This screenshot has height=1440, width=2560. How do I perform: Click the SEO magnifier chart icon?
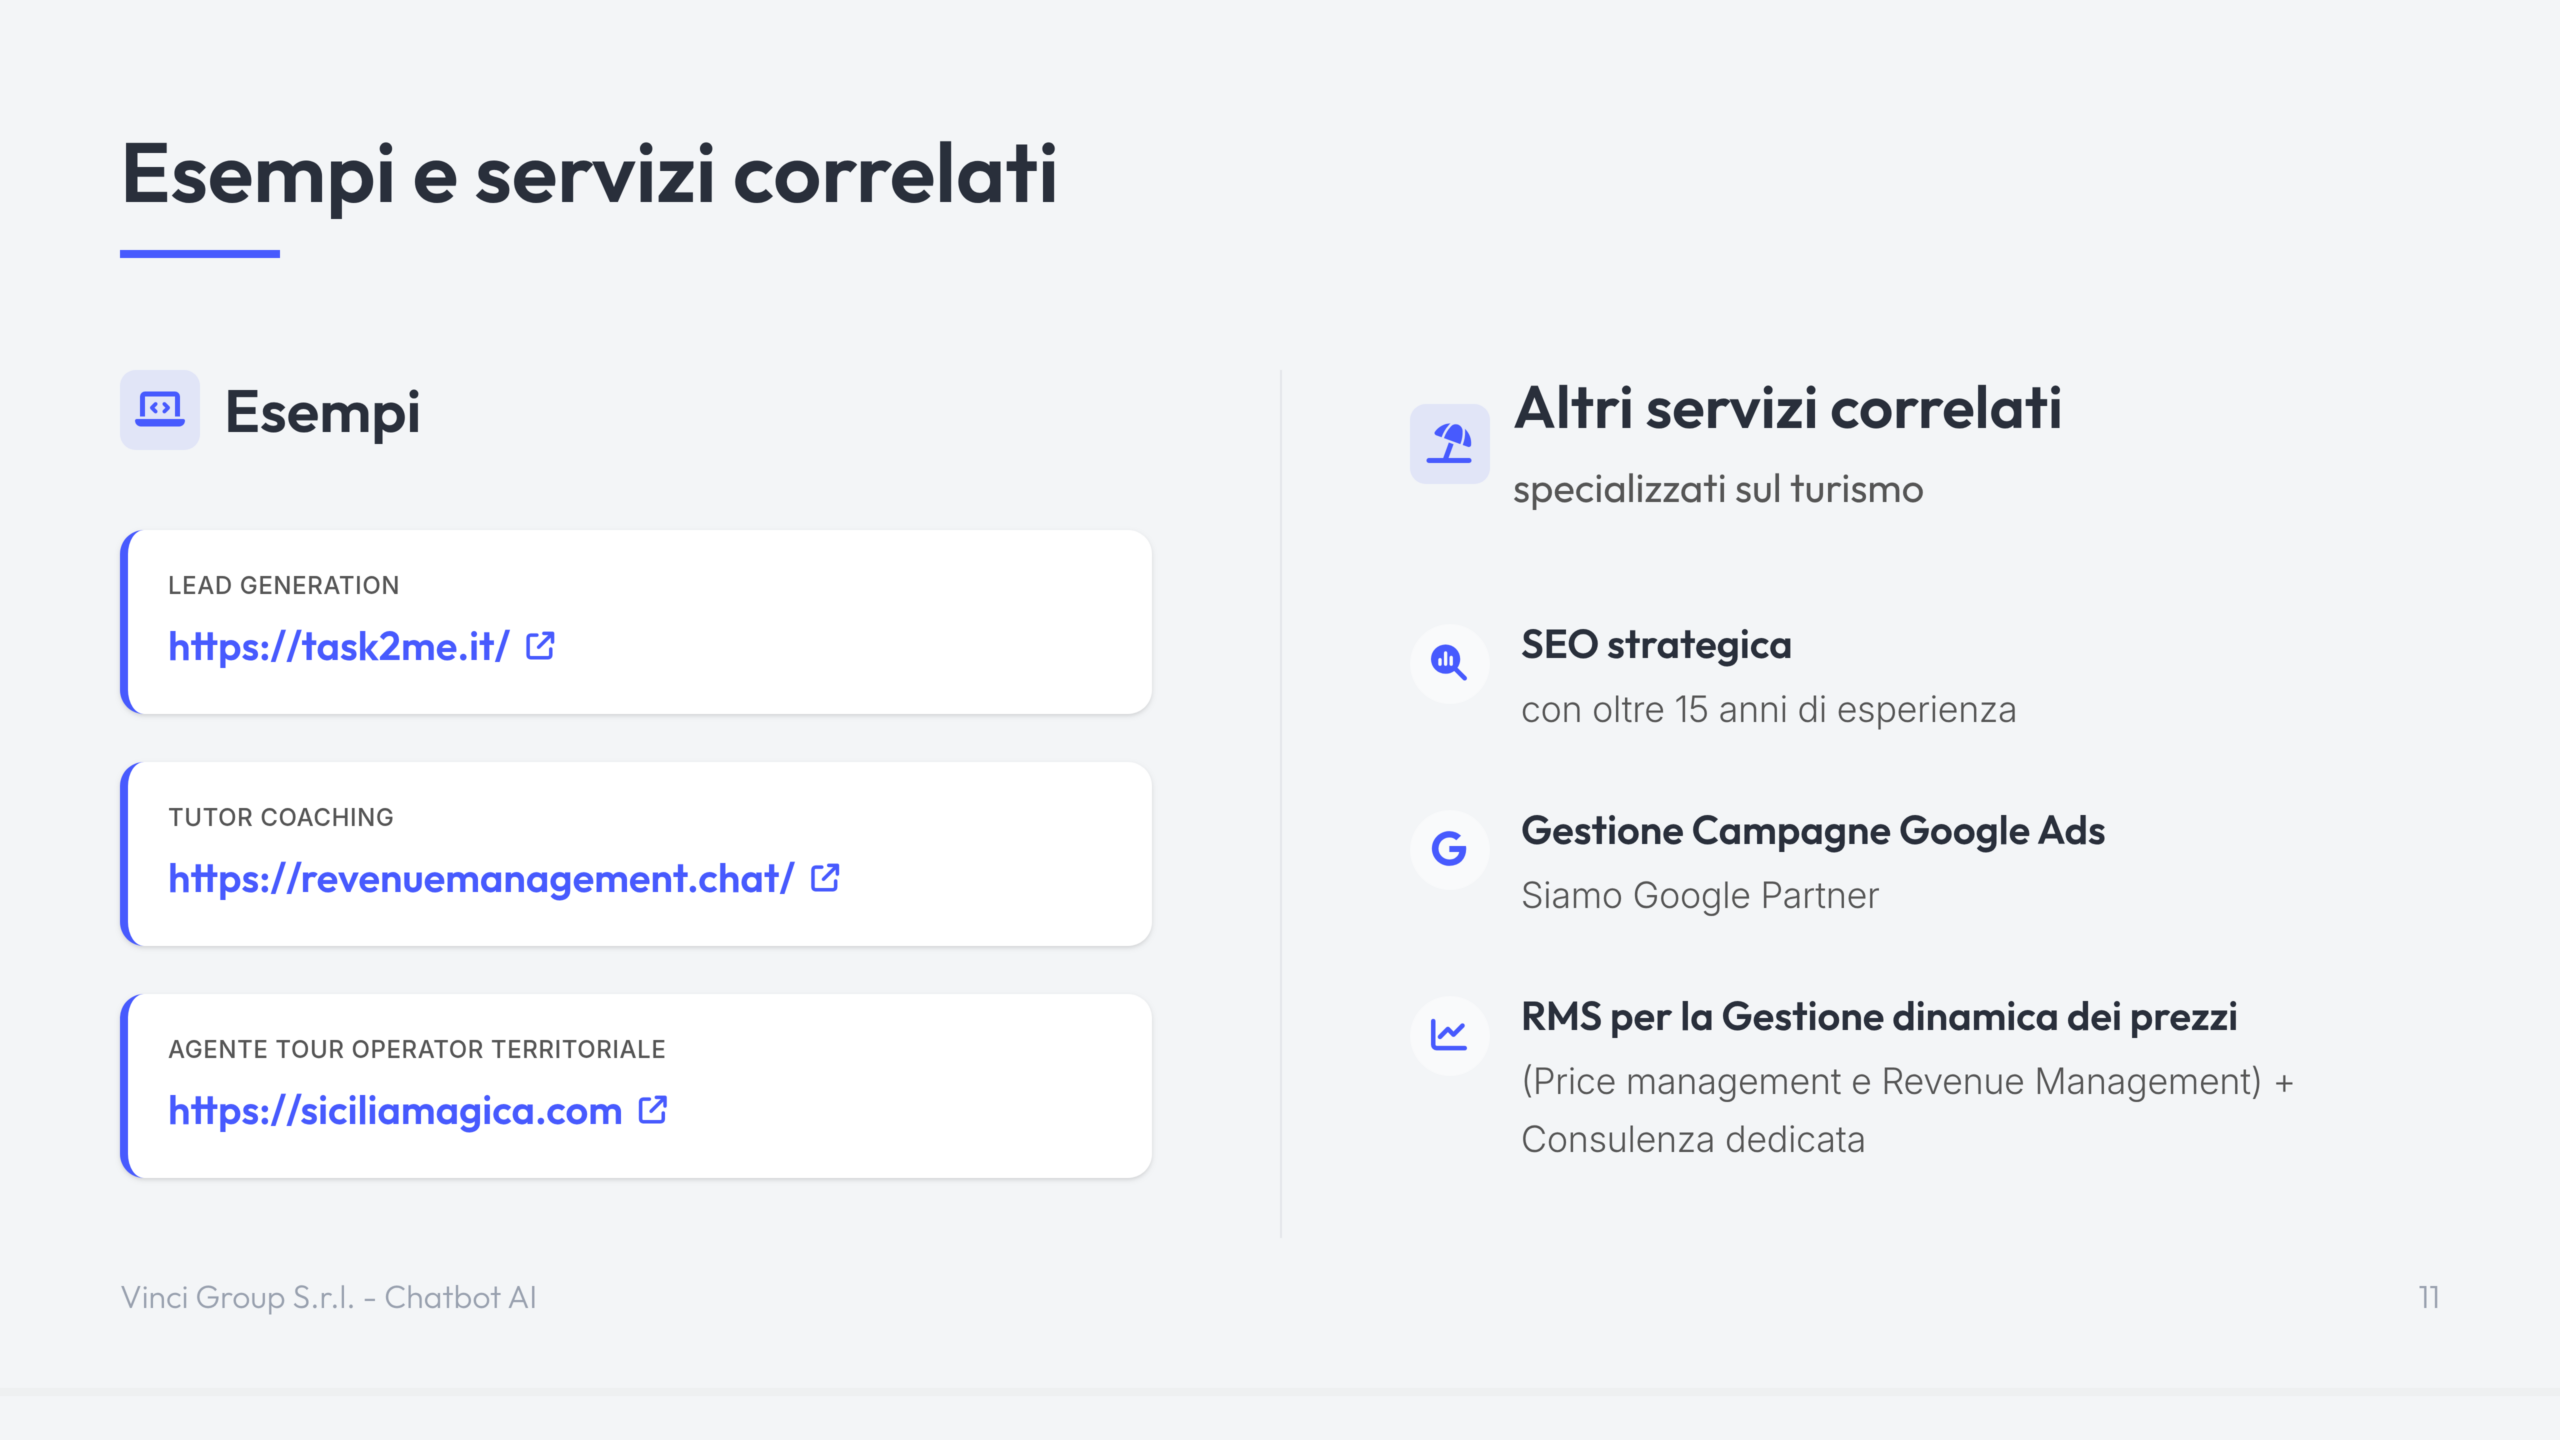tap(1449, 663)
